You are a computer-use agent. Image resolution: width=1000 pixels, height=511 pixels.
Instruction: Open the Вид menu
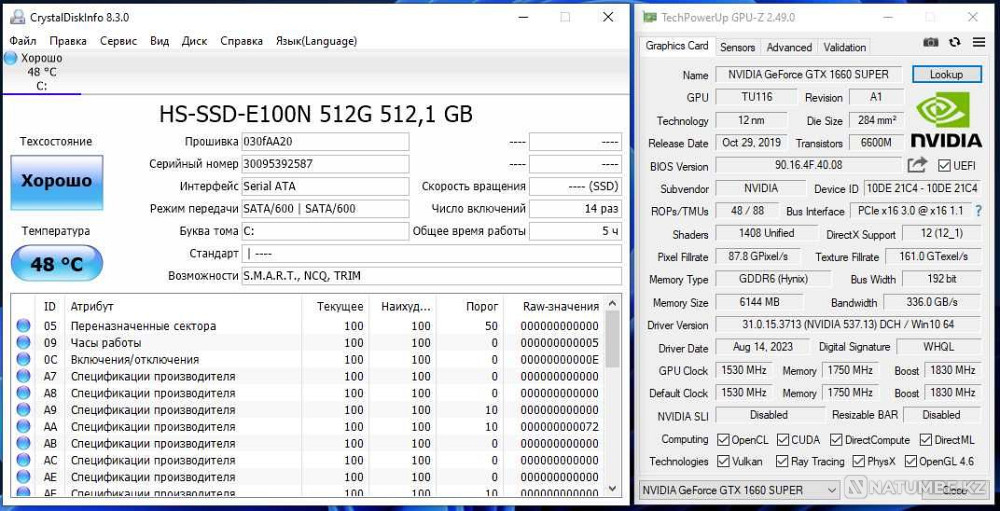tap(159, 41)
